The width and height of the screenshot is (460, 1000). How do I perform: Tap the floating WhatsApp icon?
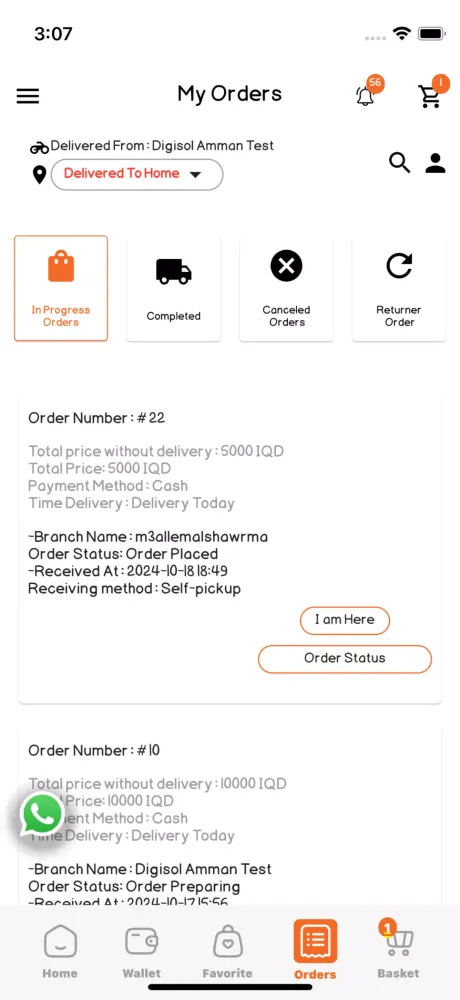click(x=42, y=814)
